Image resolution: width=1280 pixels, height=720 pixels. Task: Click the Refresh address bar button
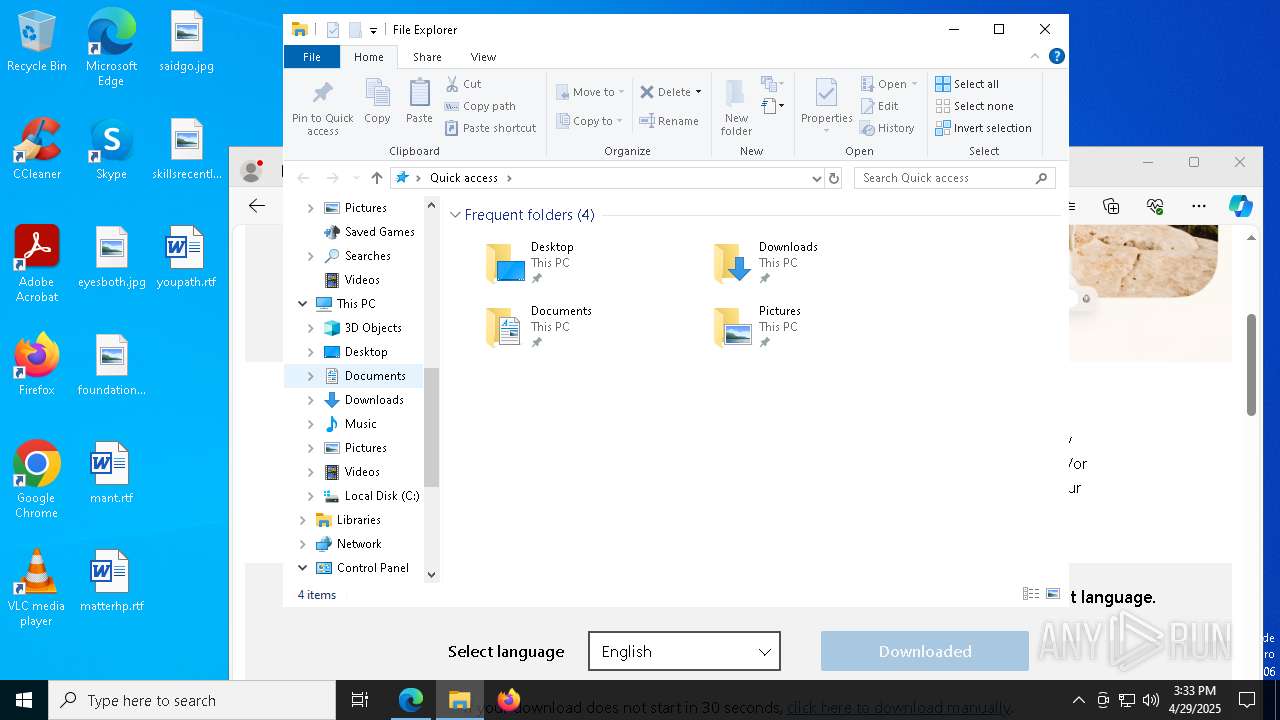(x=834, y=178)
